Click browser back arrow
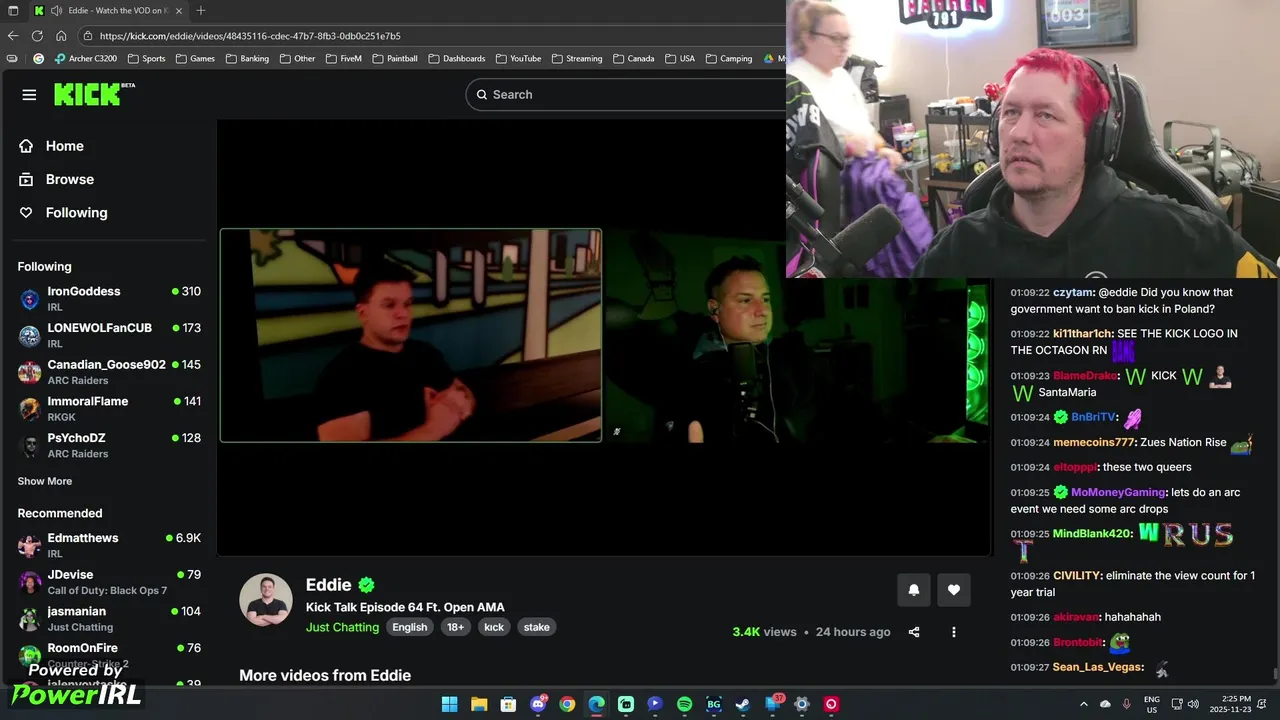 pyautogui.click(x=13, y=36)
